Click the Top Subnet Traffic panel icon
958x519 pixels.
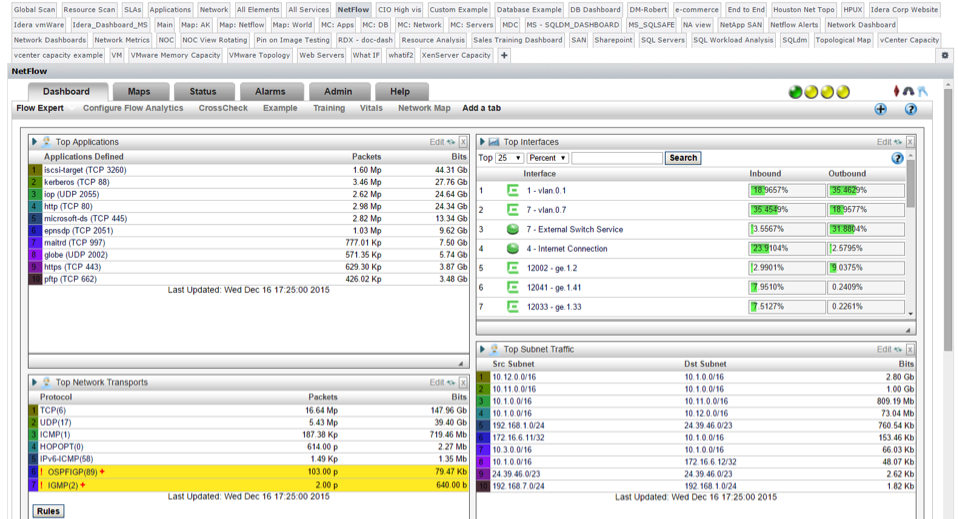tap(494, 350)
